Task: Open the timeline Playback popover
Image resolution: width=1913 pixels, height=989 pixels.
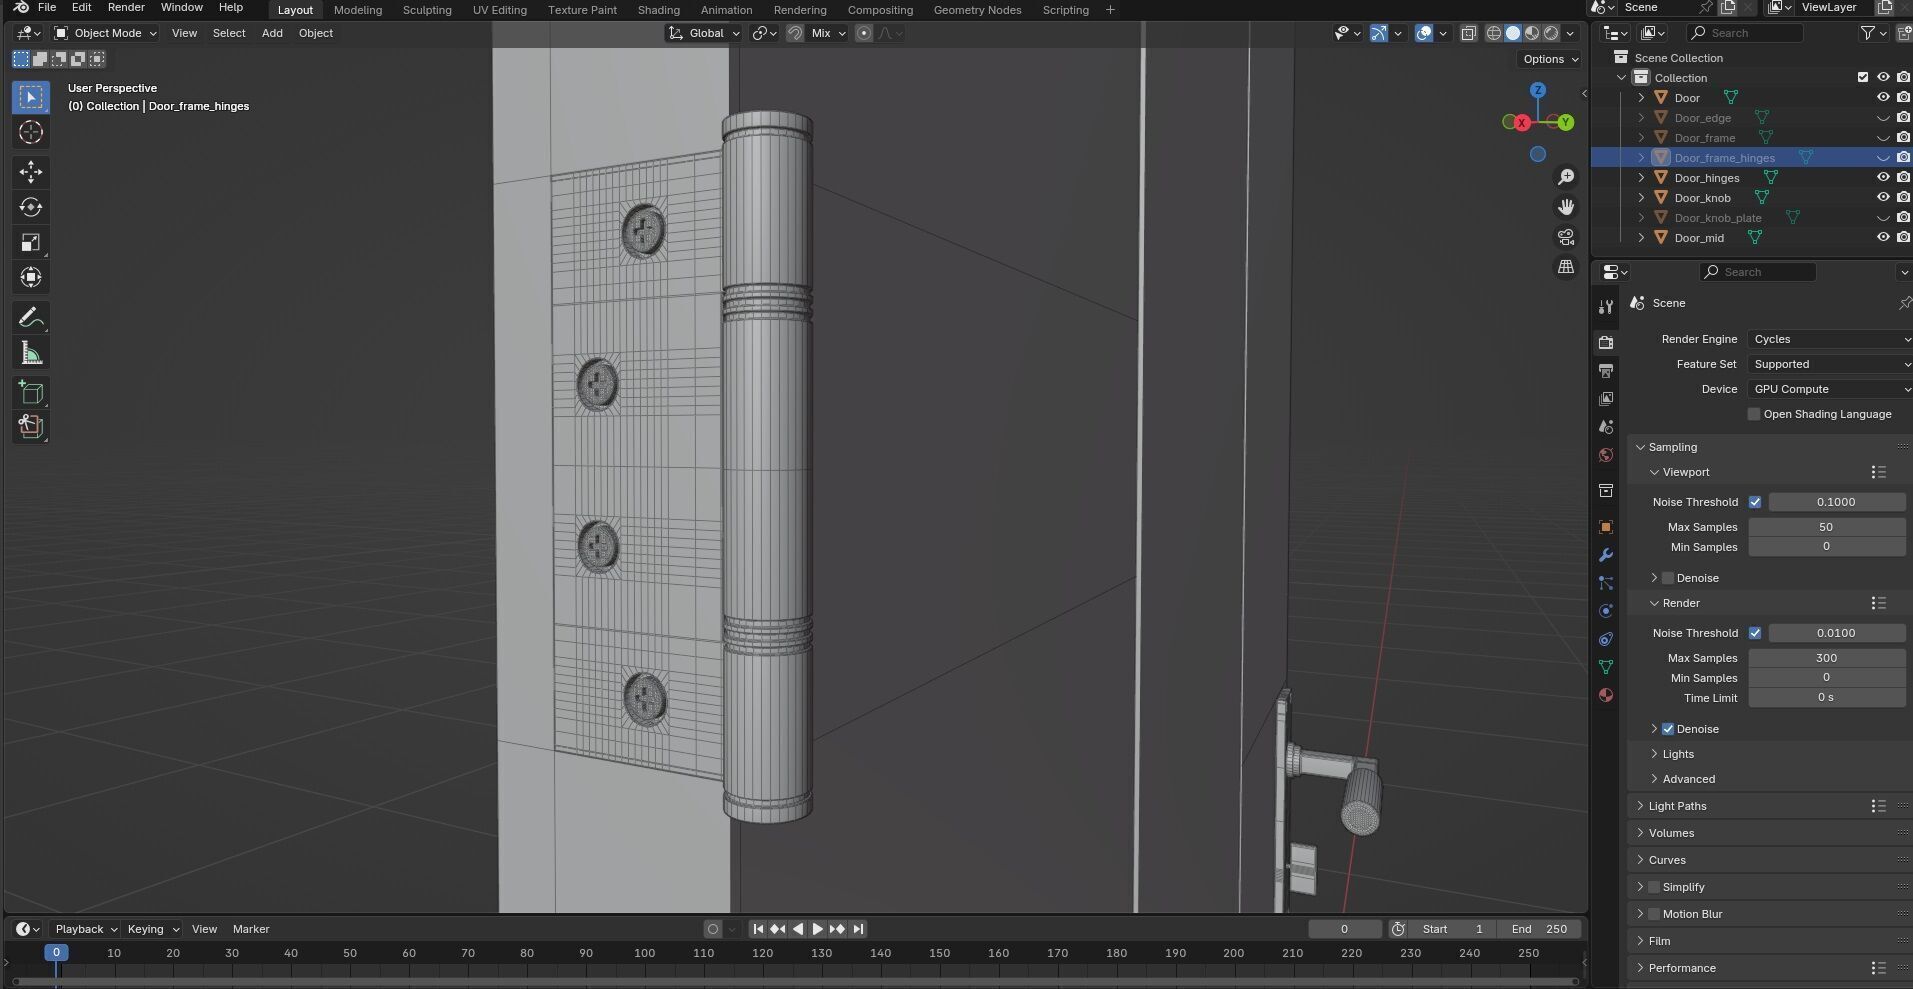Action: point(85,929)
